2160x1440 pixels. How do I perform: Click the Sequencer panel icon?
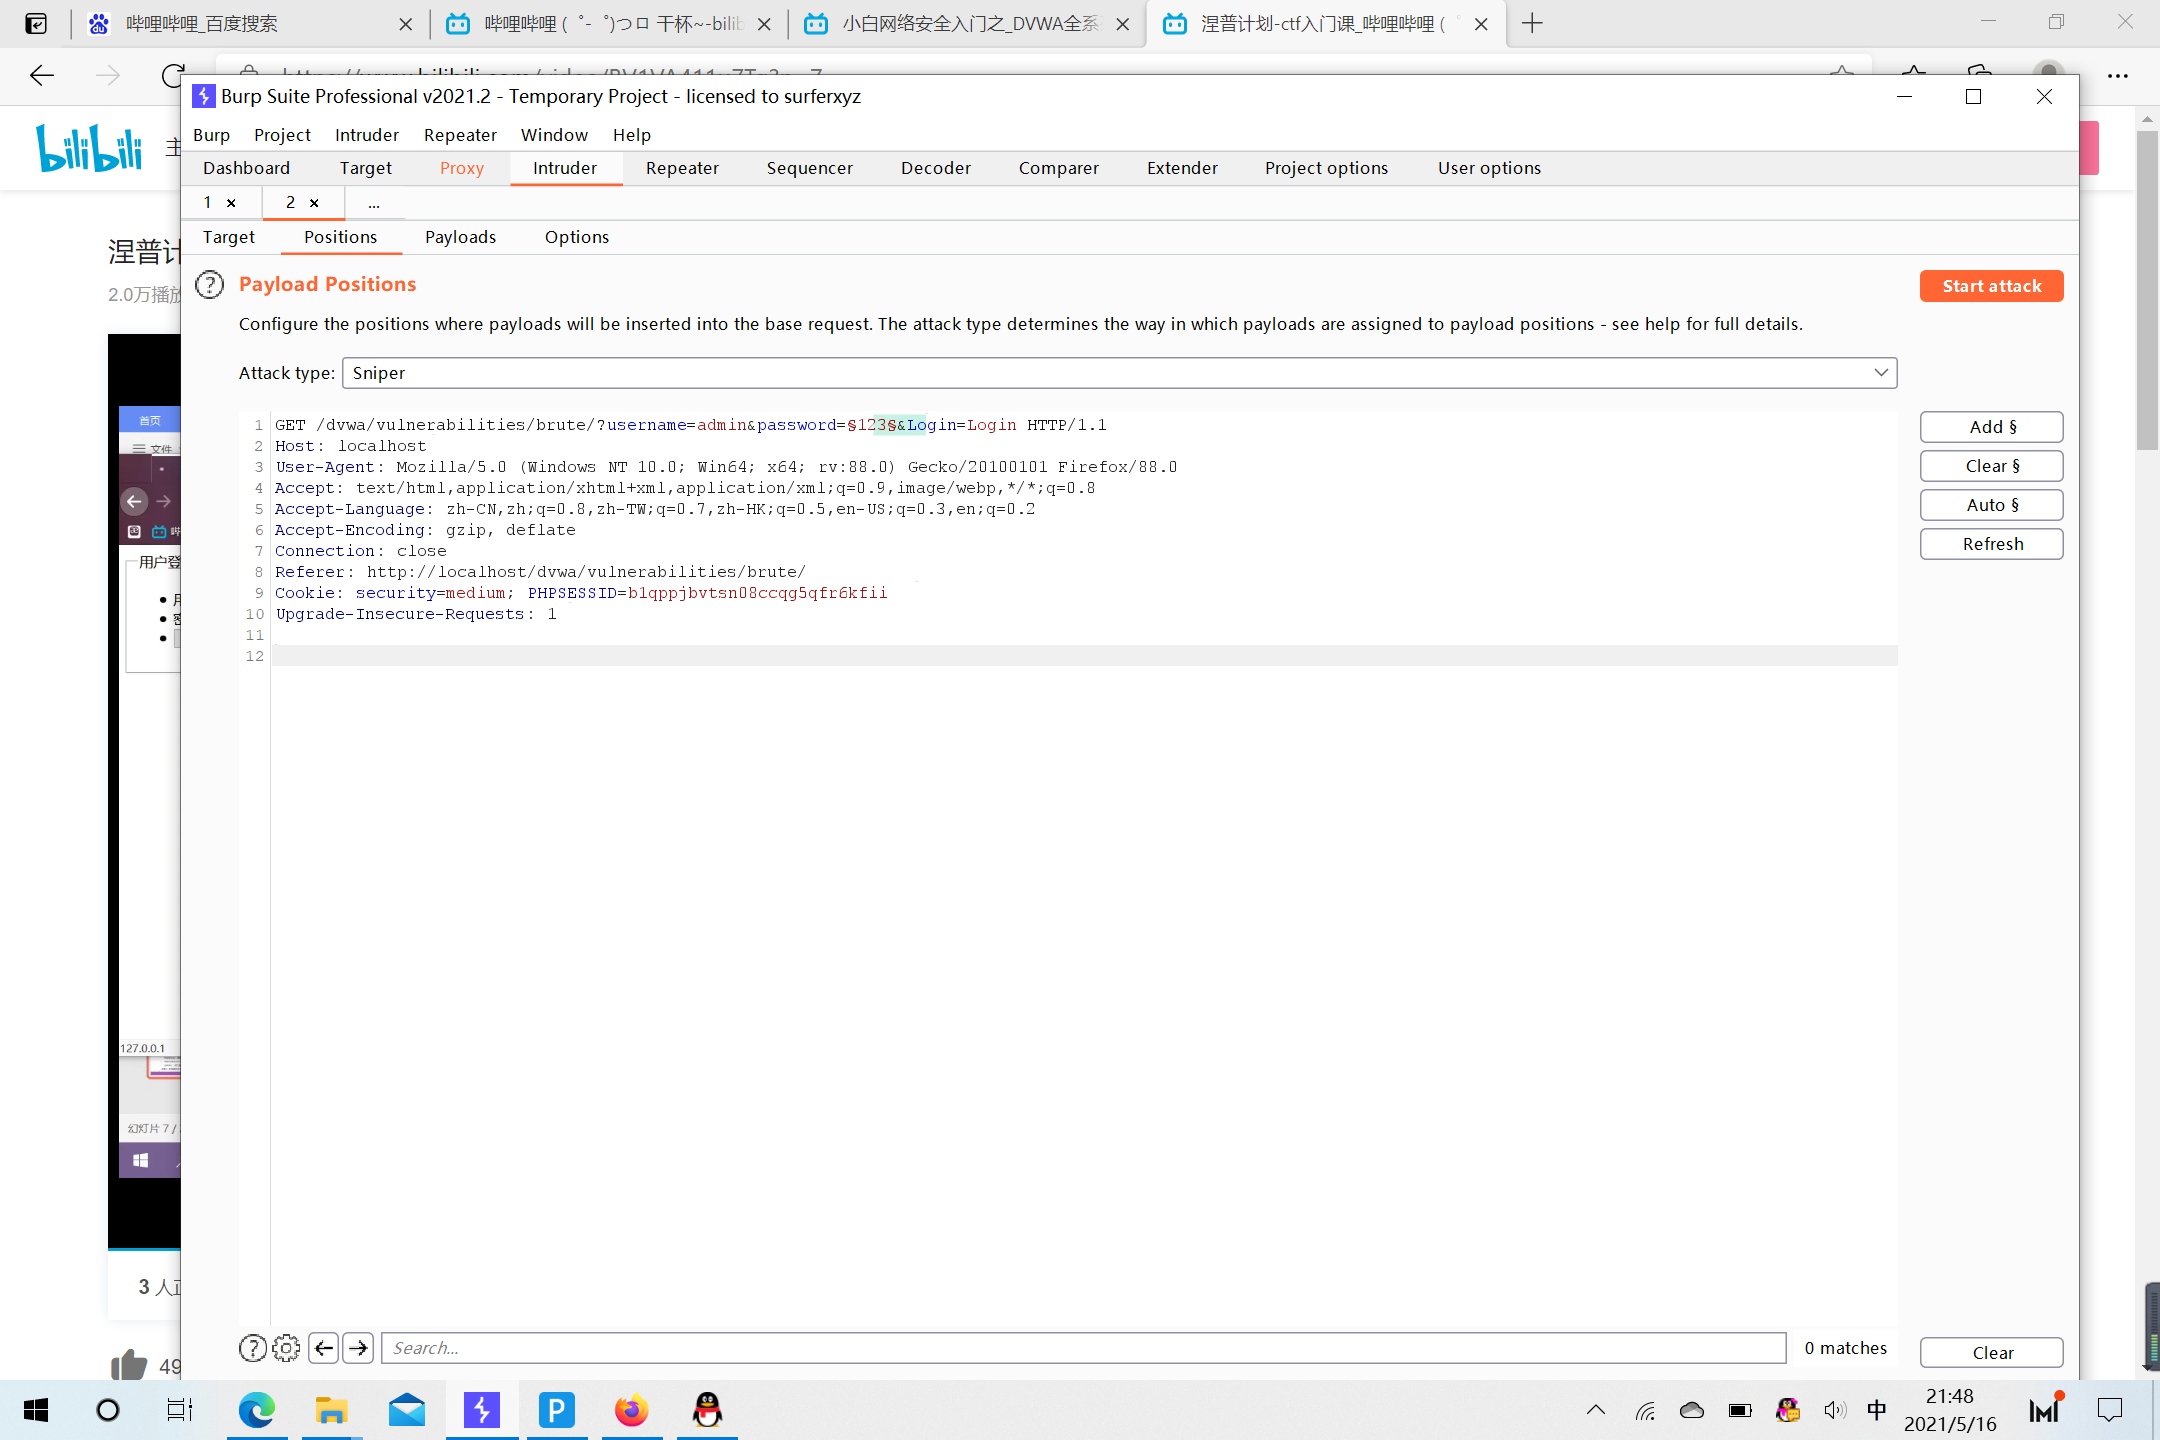click(810, 167)
